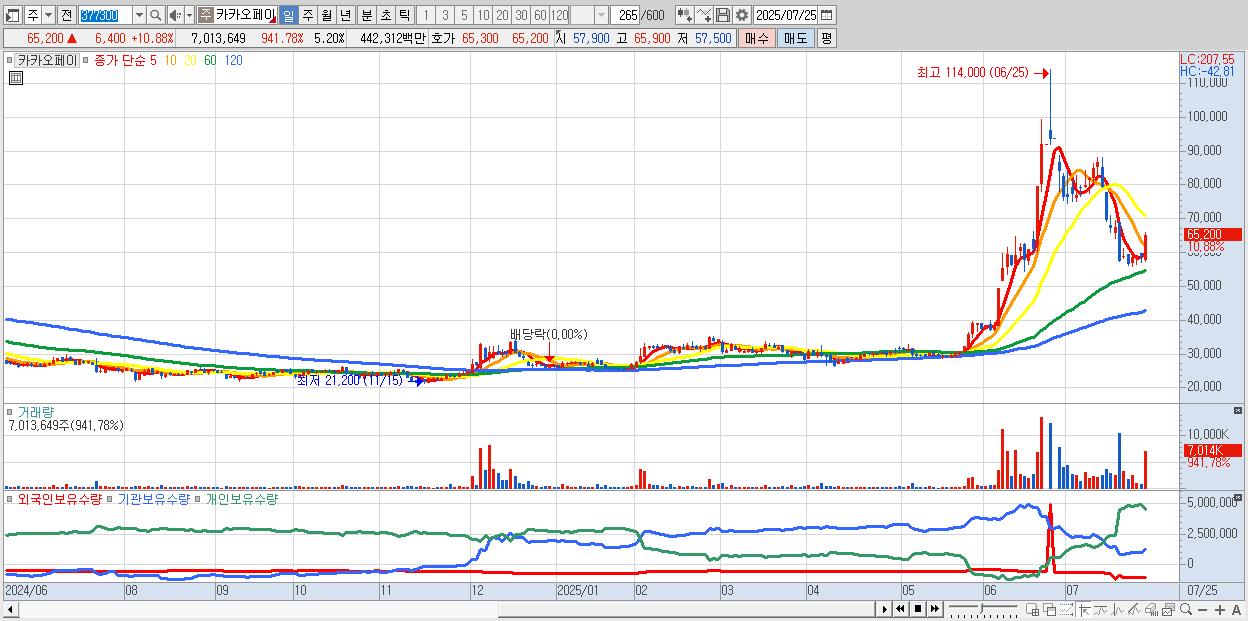Click the A text annotation icon
The height and width of the screenshot is (621, 1248).
click(1237, 609)
